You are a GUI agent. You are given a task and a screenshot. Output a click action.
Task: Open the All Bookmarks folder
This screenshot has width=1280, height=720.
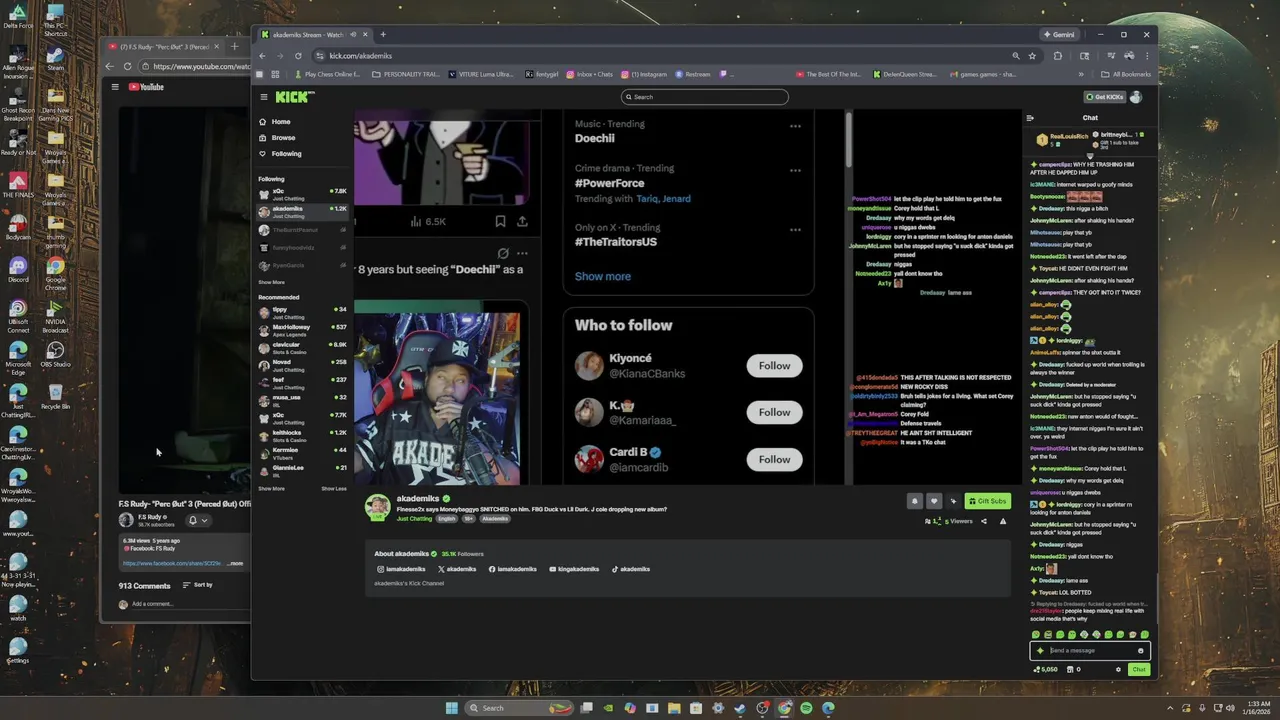(1125, 74)
